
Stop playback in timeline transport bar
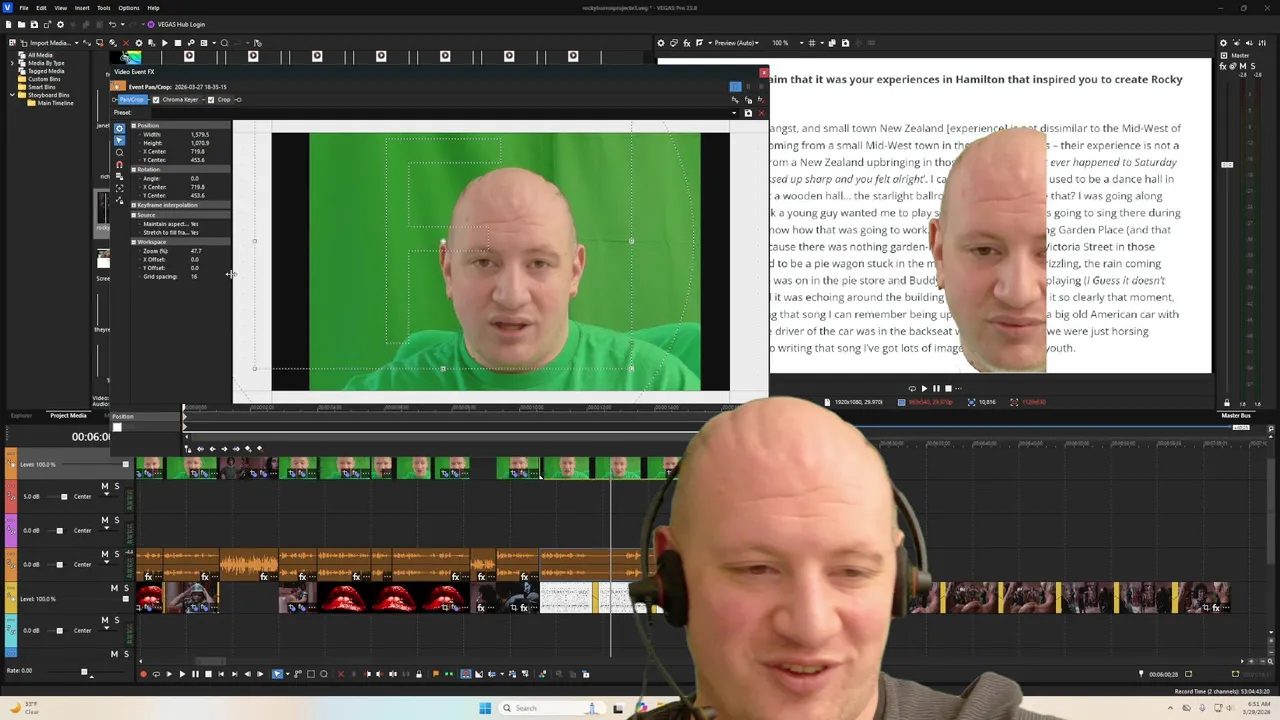208,674
